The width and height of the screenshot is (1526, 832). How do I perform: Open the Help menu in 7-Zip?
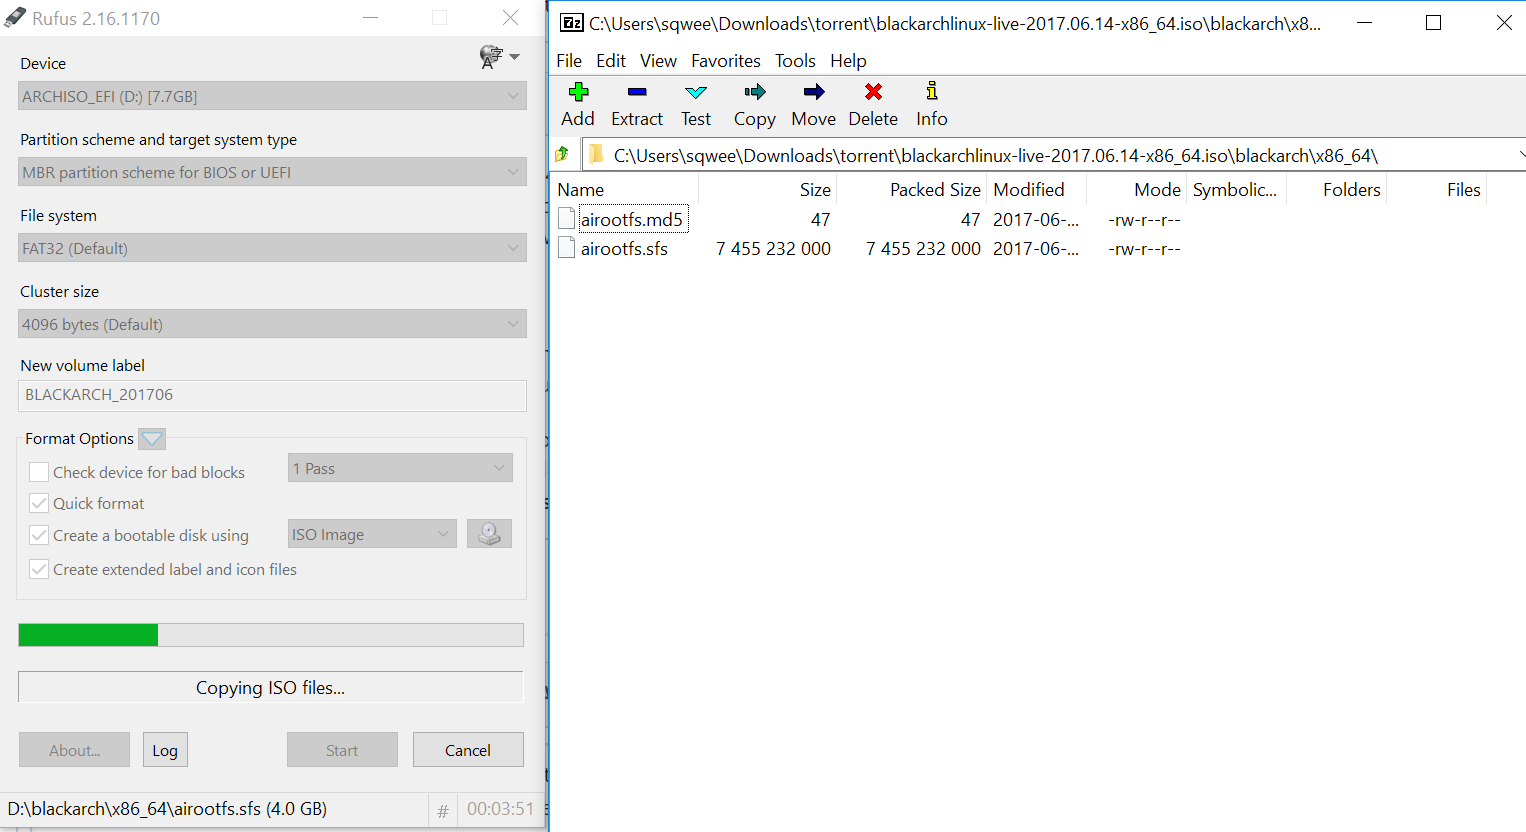click(848, 61)
